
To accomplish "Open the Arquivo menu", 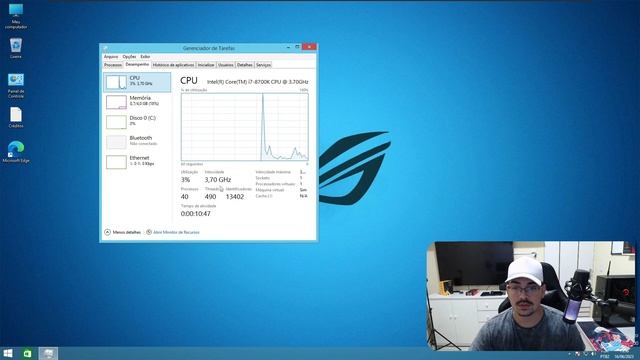I will tap(111, 57).
